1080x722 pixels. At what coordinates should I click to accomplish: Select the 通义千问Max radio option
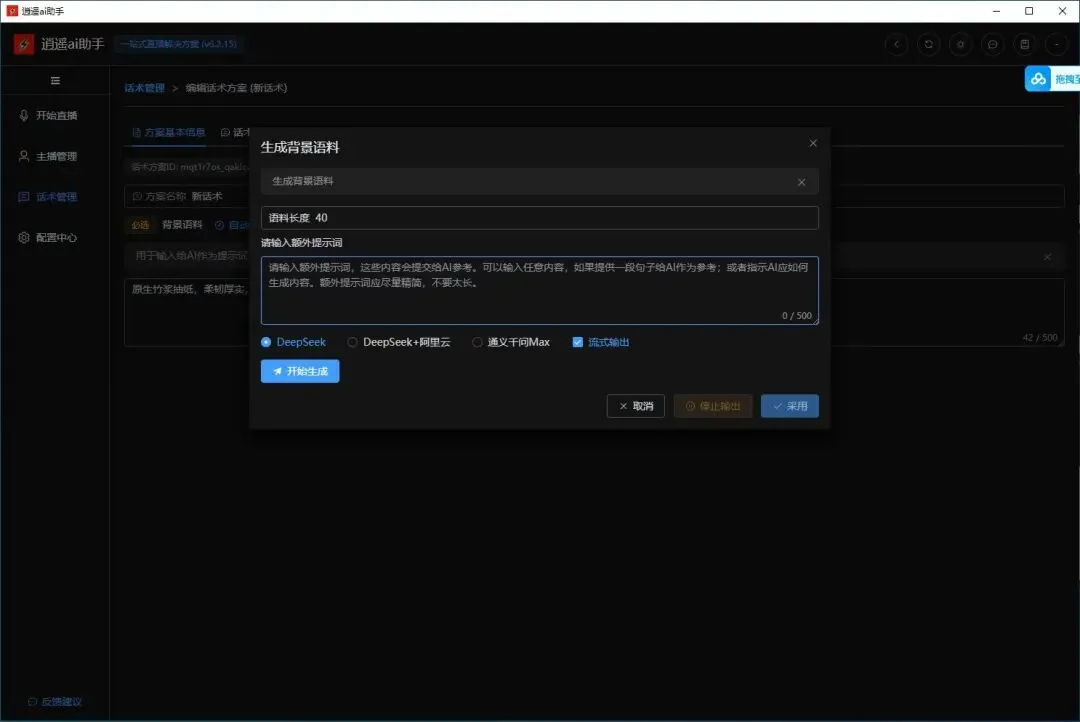coord(511,342)
